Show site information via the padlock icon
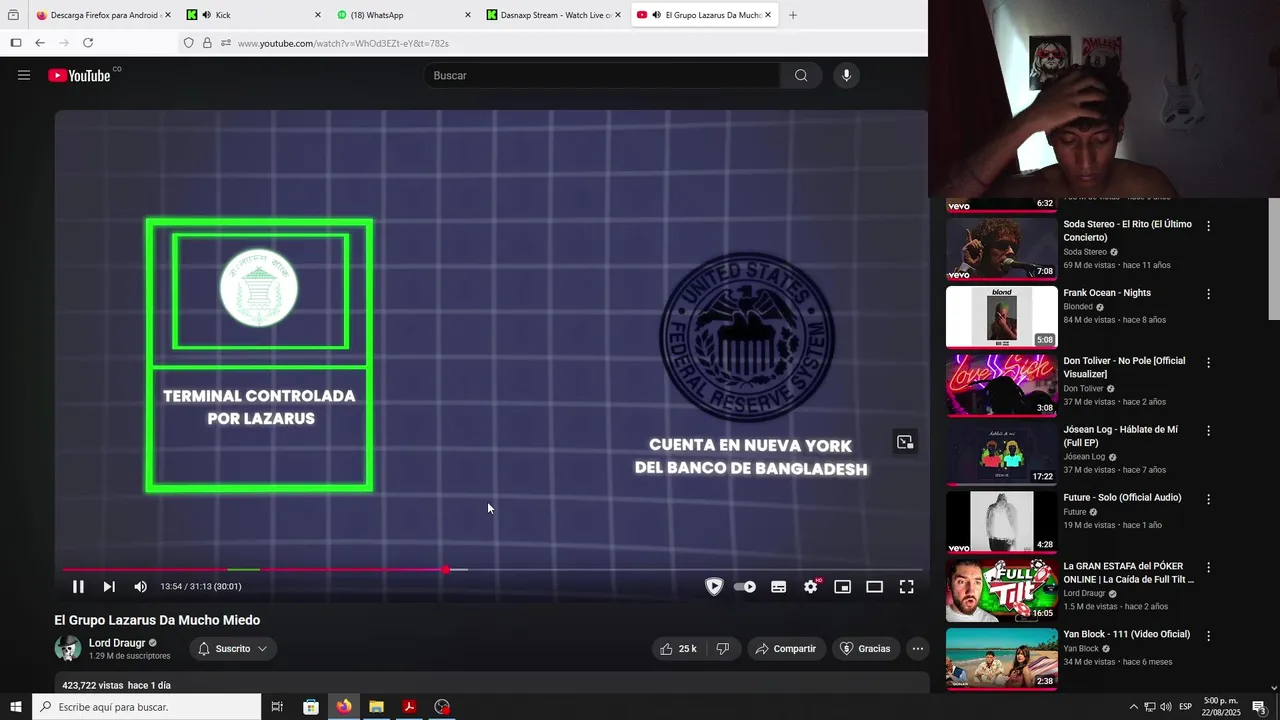 coord(207,43)
